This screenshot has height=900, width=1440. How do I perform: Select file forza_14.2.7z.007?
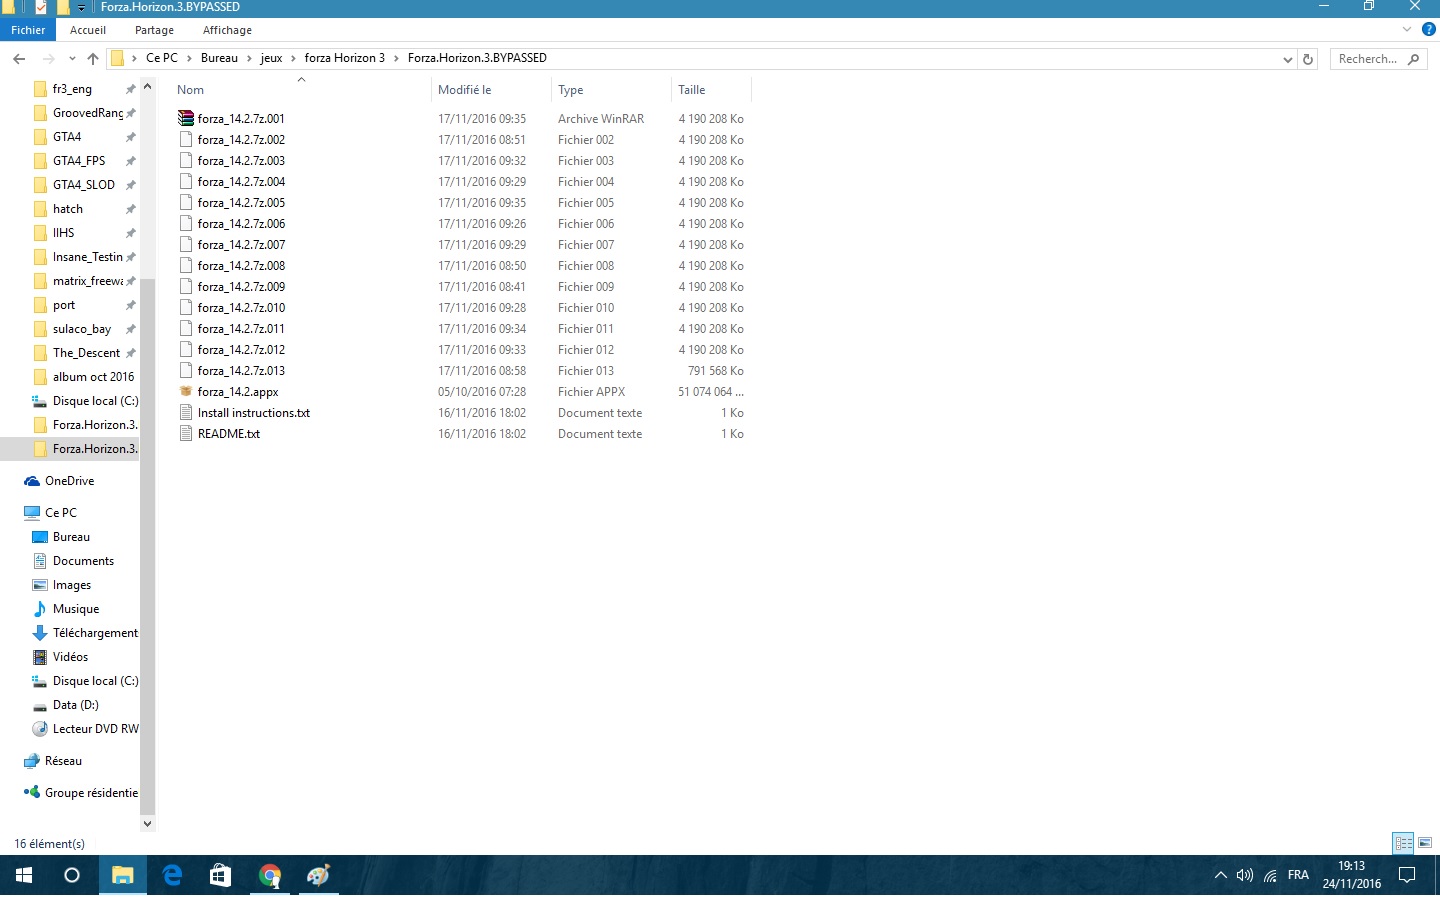coord(241,245)
